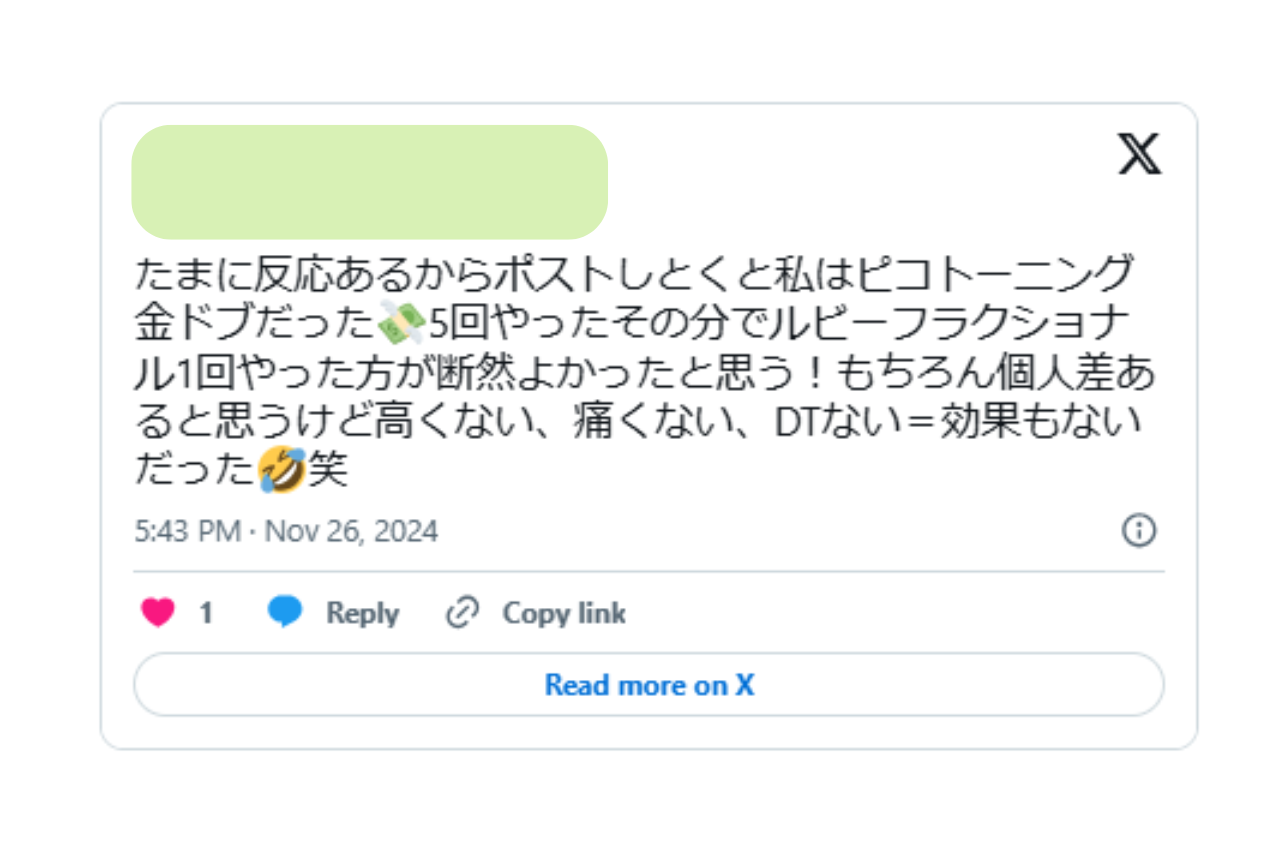Click the tweet line starting with 金ドブだった
1280x852 pixels.
pyautogui.click(x=645, y=323)
